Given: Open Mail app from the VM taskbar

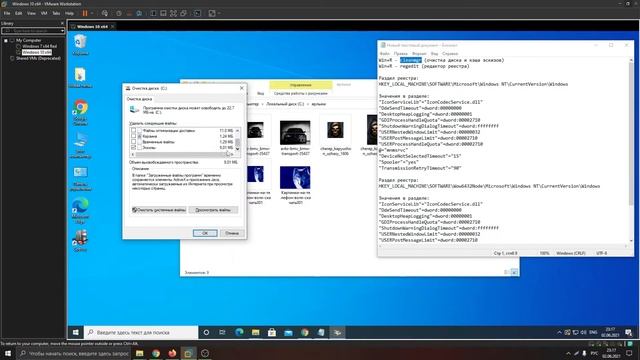Looking at the screenshot, I should coord(288,333).
